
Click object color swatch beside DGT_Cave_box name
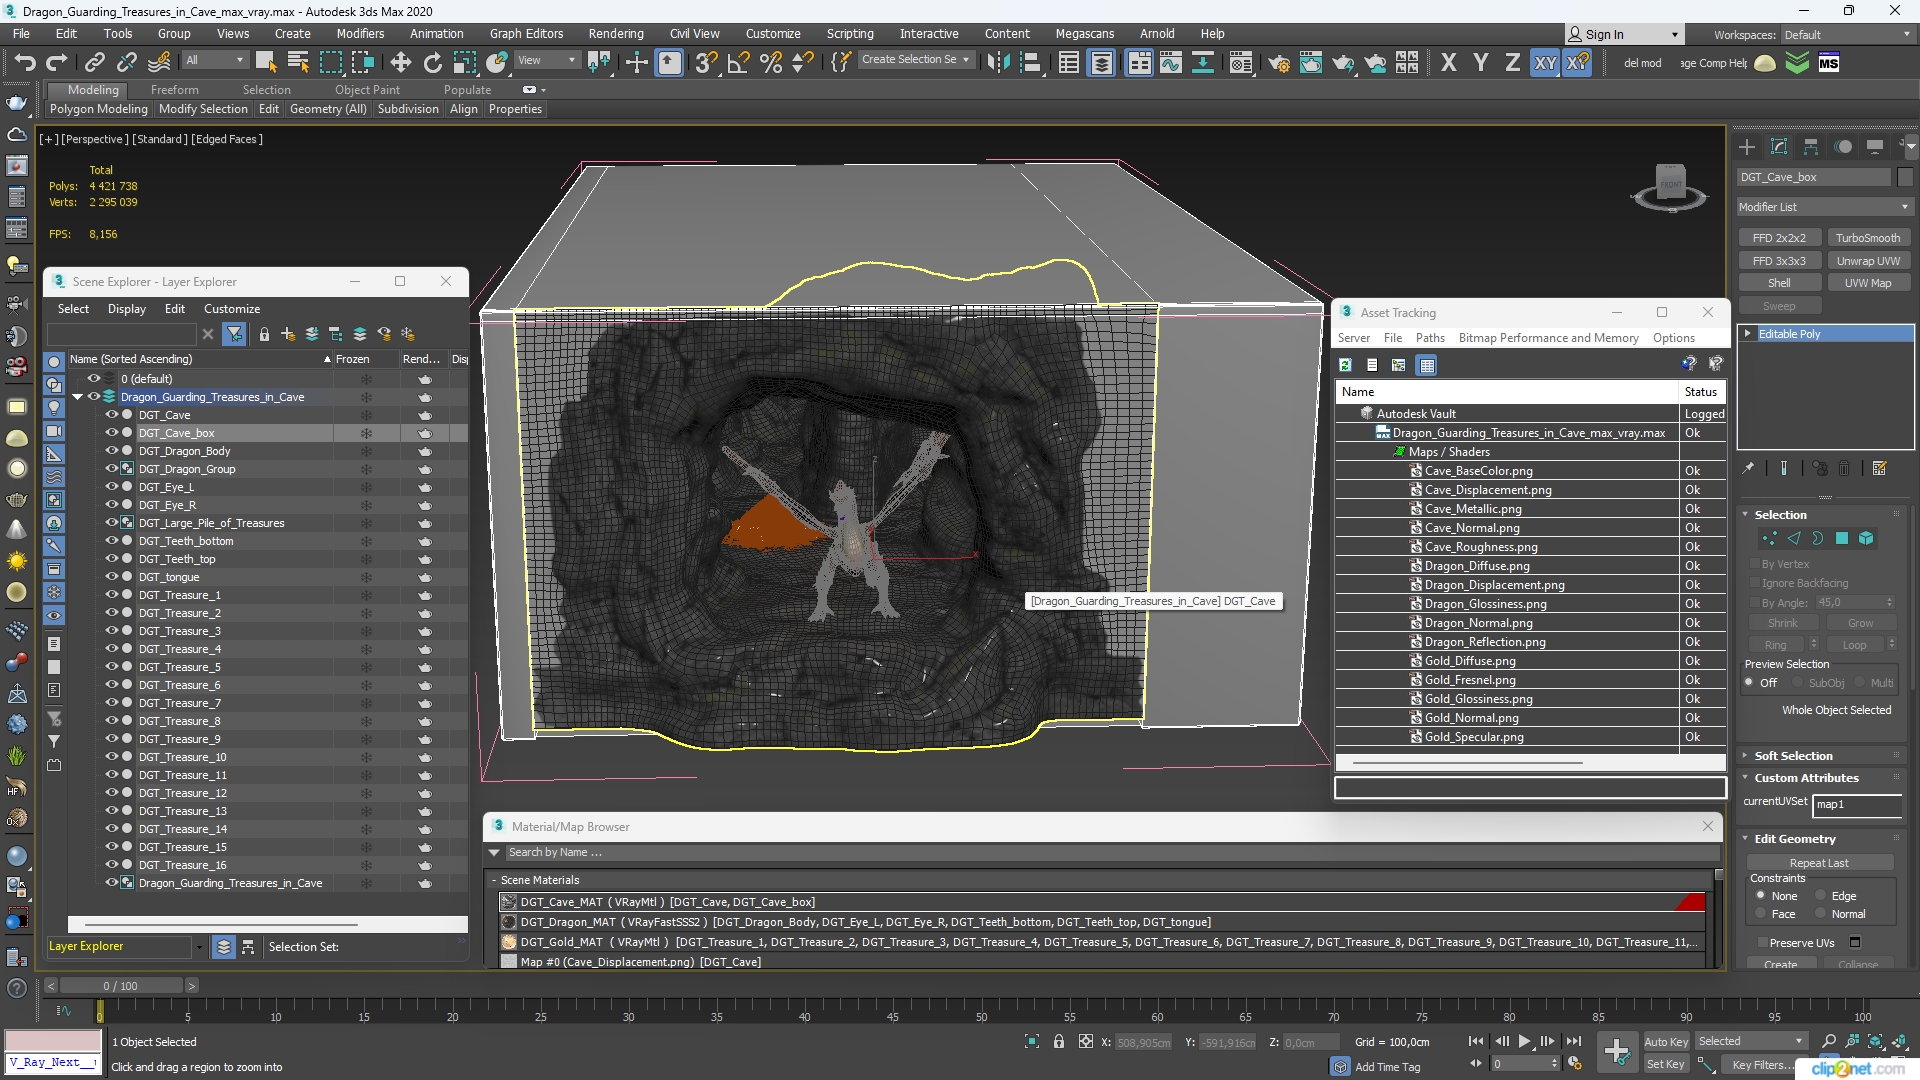(x=1905, y=177)
